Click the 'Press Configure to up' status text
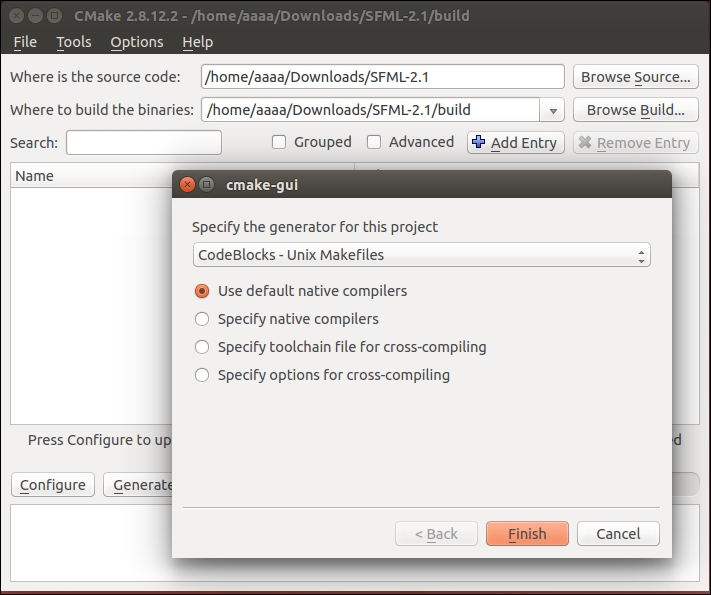The image size is (711, 595). coord(100,440)
